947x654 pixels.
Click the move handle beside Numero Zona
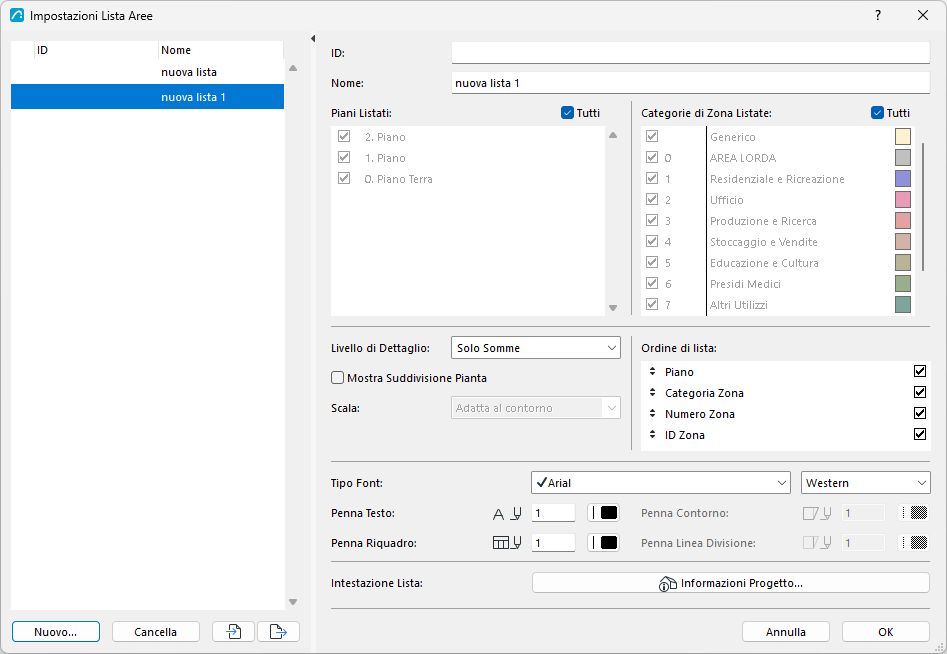tap(652, 414)
